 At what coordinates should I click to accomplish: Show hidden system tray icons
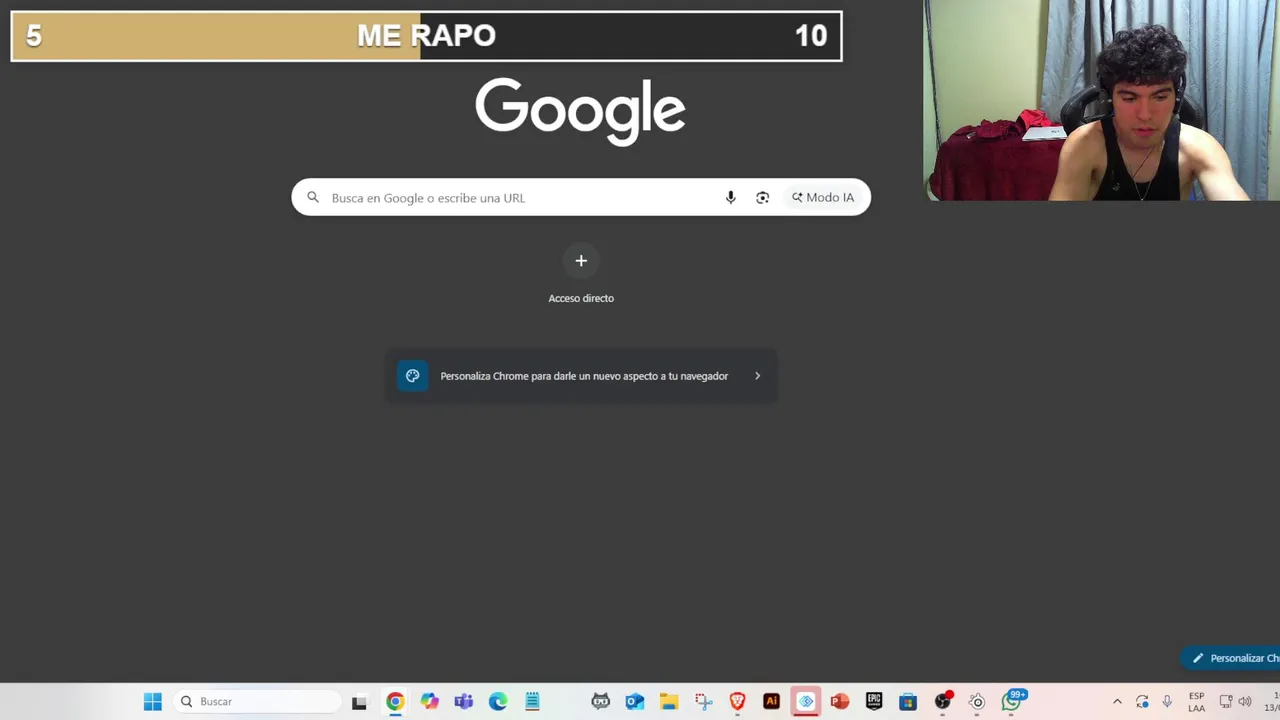1117,702
